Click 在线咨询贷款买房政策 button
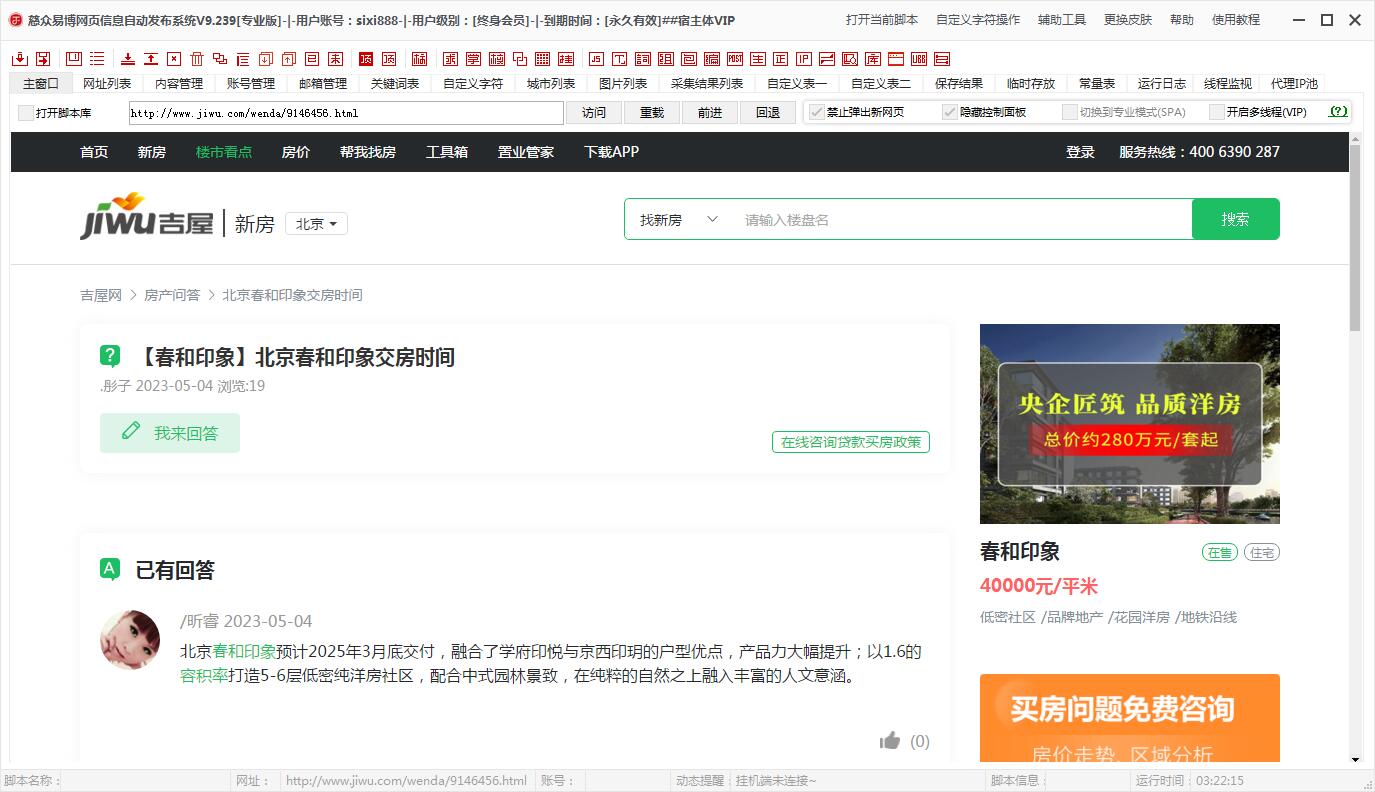The image size is (1375, 792). (x=851, y=442)
